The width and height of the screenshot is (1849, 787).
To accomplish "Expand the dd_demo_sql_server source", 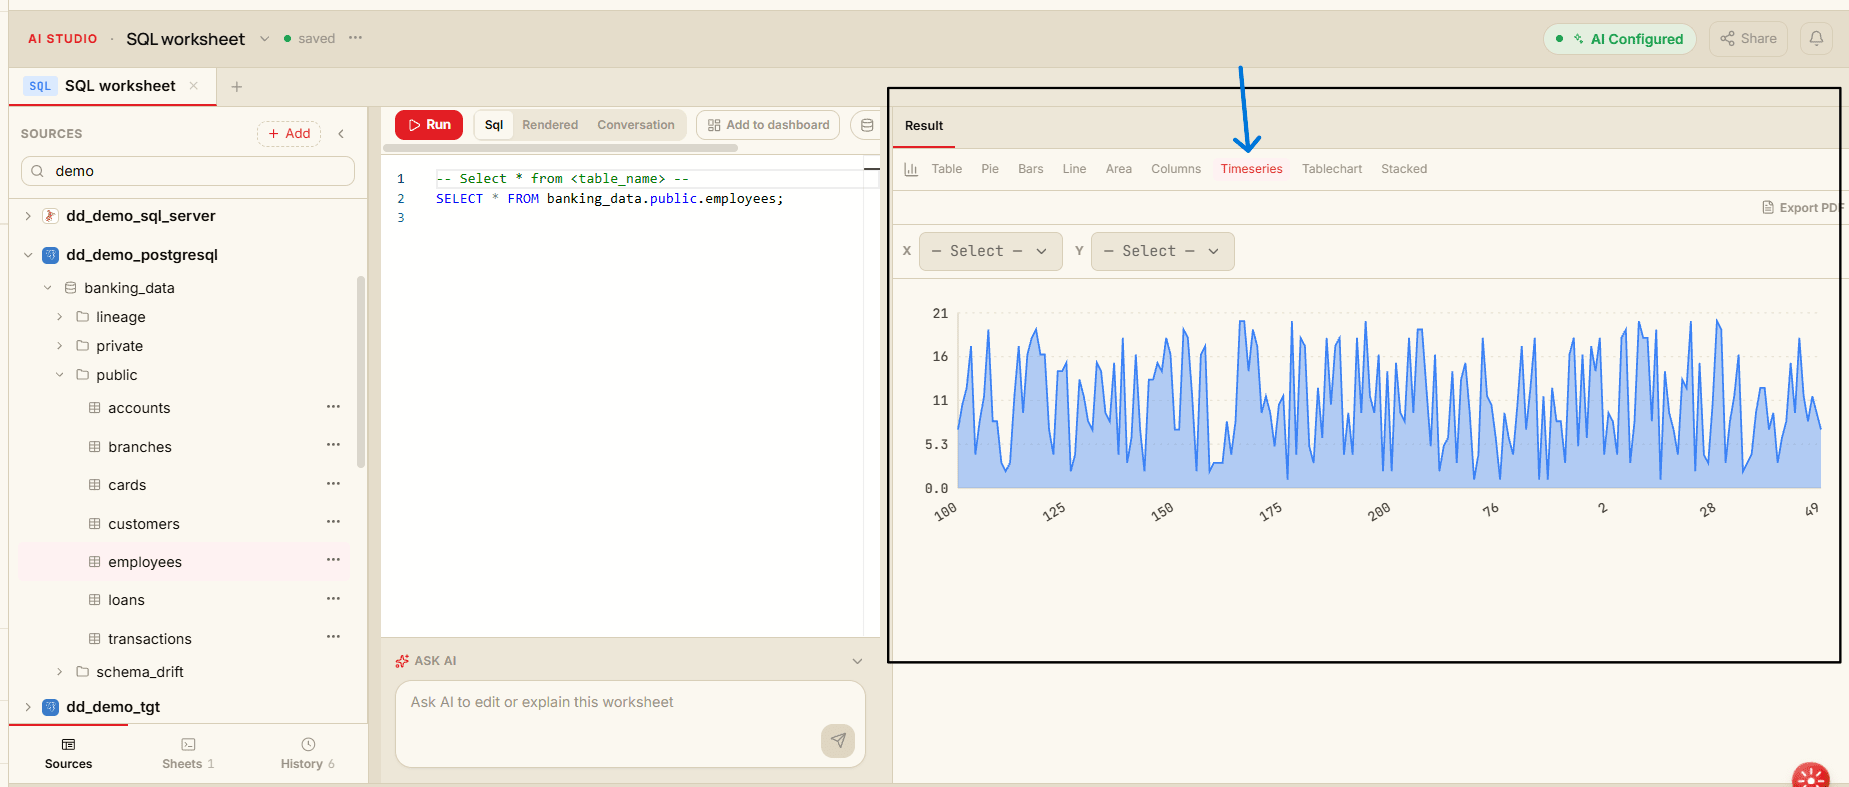I will point(28,216).
